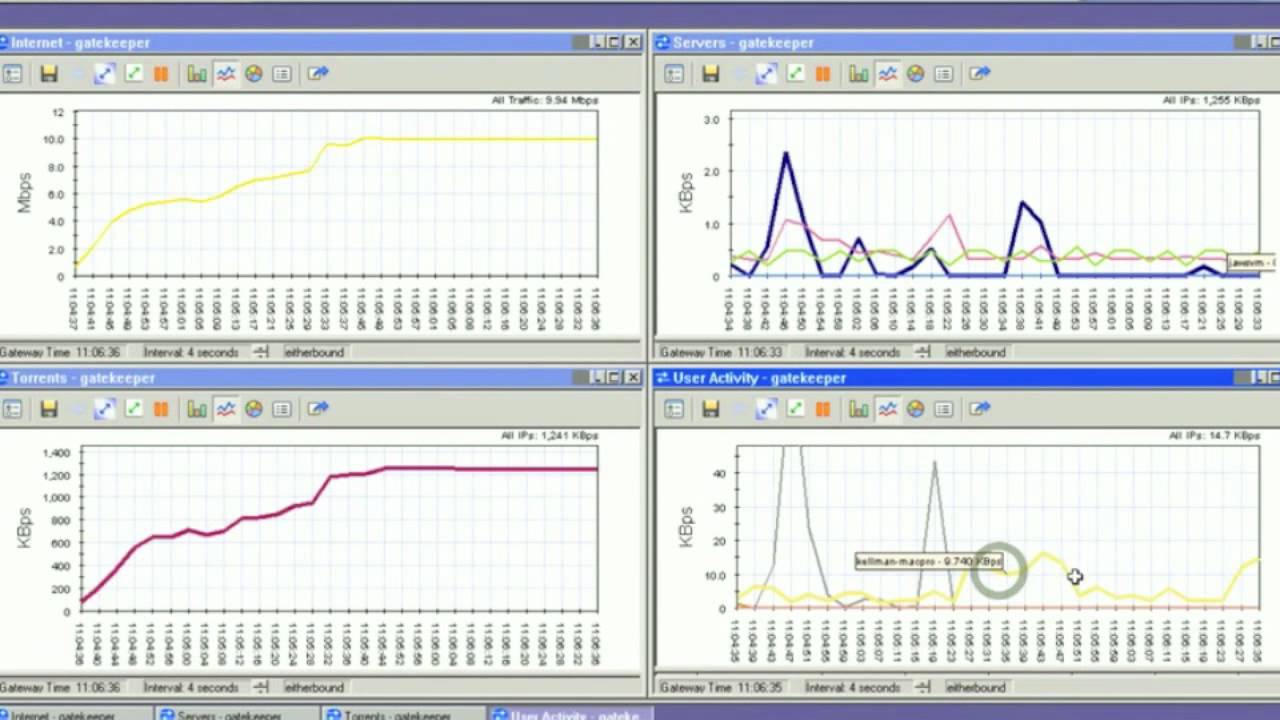Screen dimensions: 1280x720
Task: Adjust interval stepper in User Activity status bar
Action: click(923, 687)
